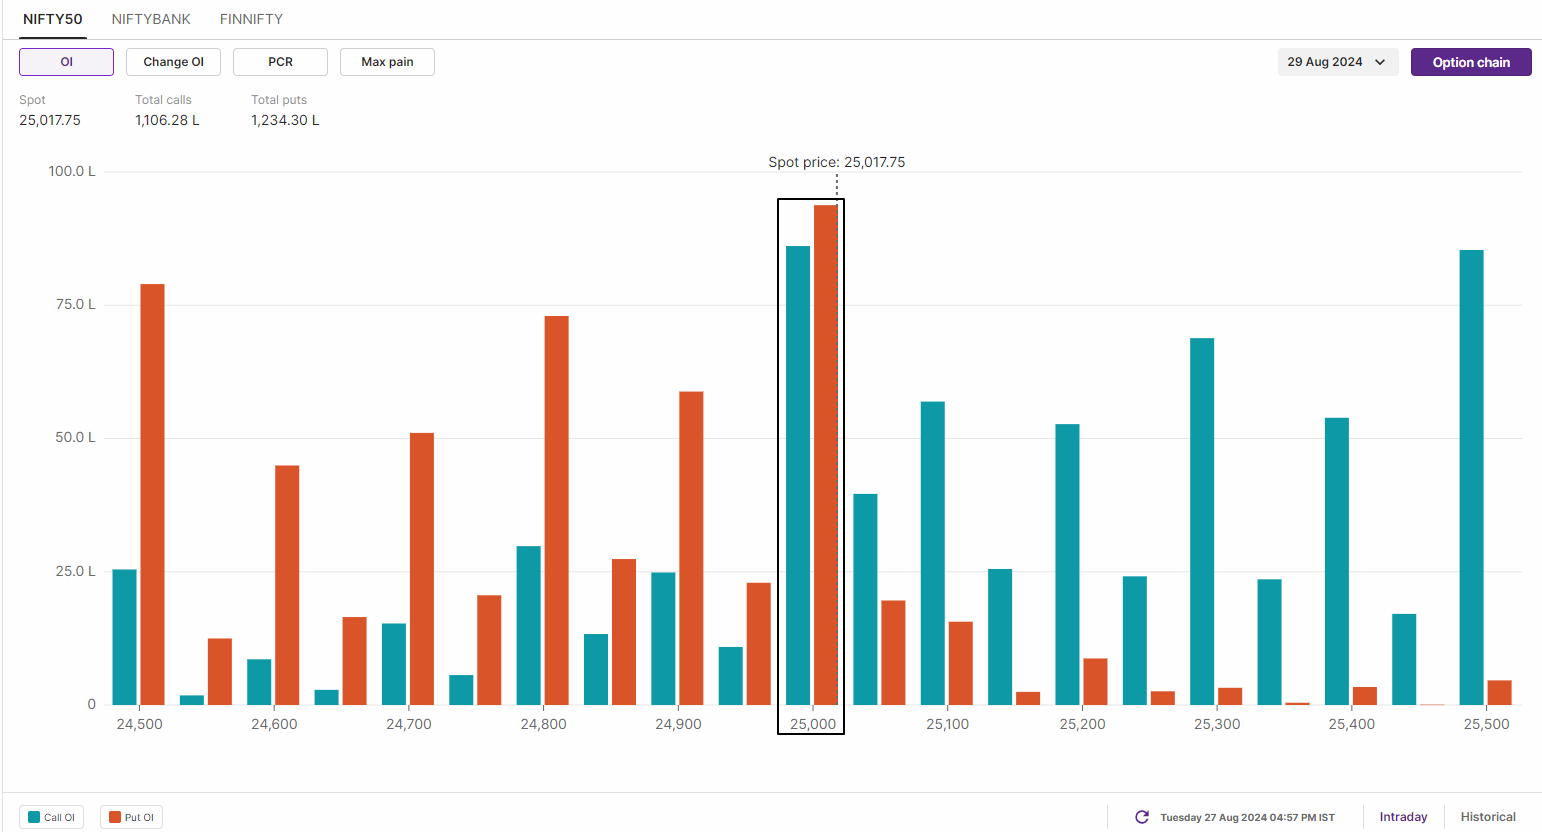The height and width of the screenshot is (832, 1542).
Task: Click the 25.0 L y-axis label
Action: click(76, 571)
